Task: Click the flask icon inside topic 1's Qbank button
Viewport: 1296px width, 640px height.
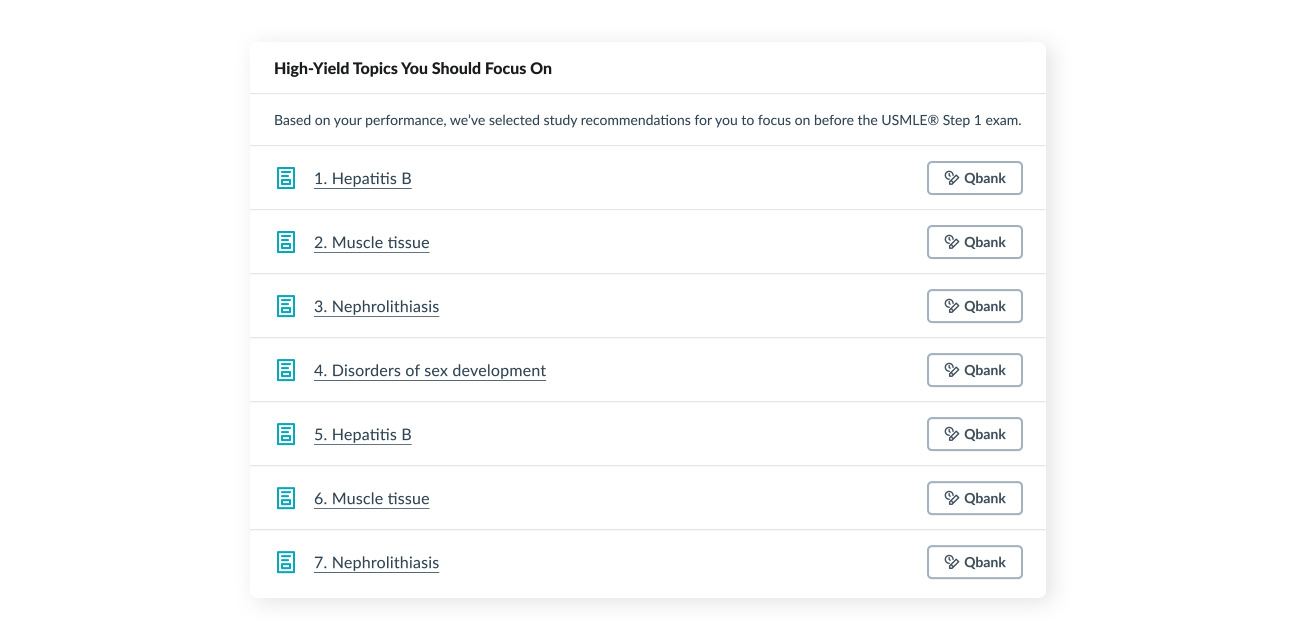Action: [950, 178]
